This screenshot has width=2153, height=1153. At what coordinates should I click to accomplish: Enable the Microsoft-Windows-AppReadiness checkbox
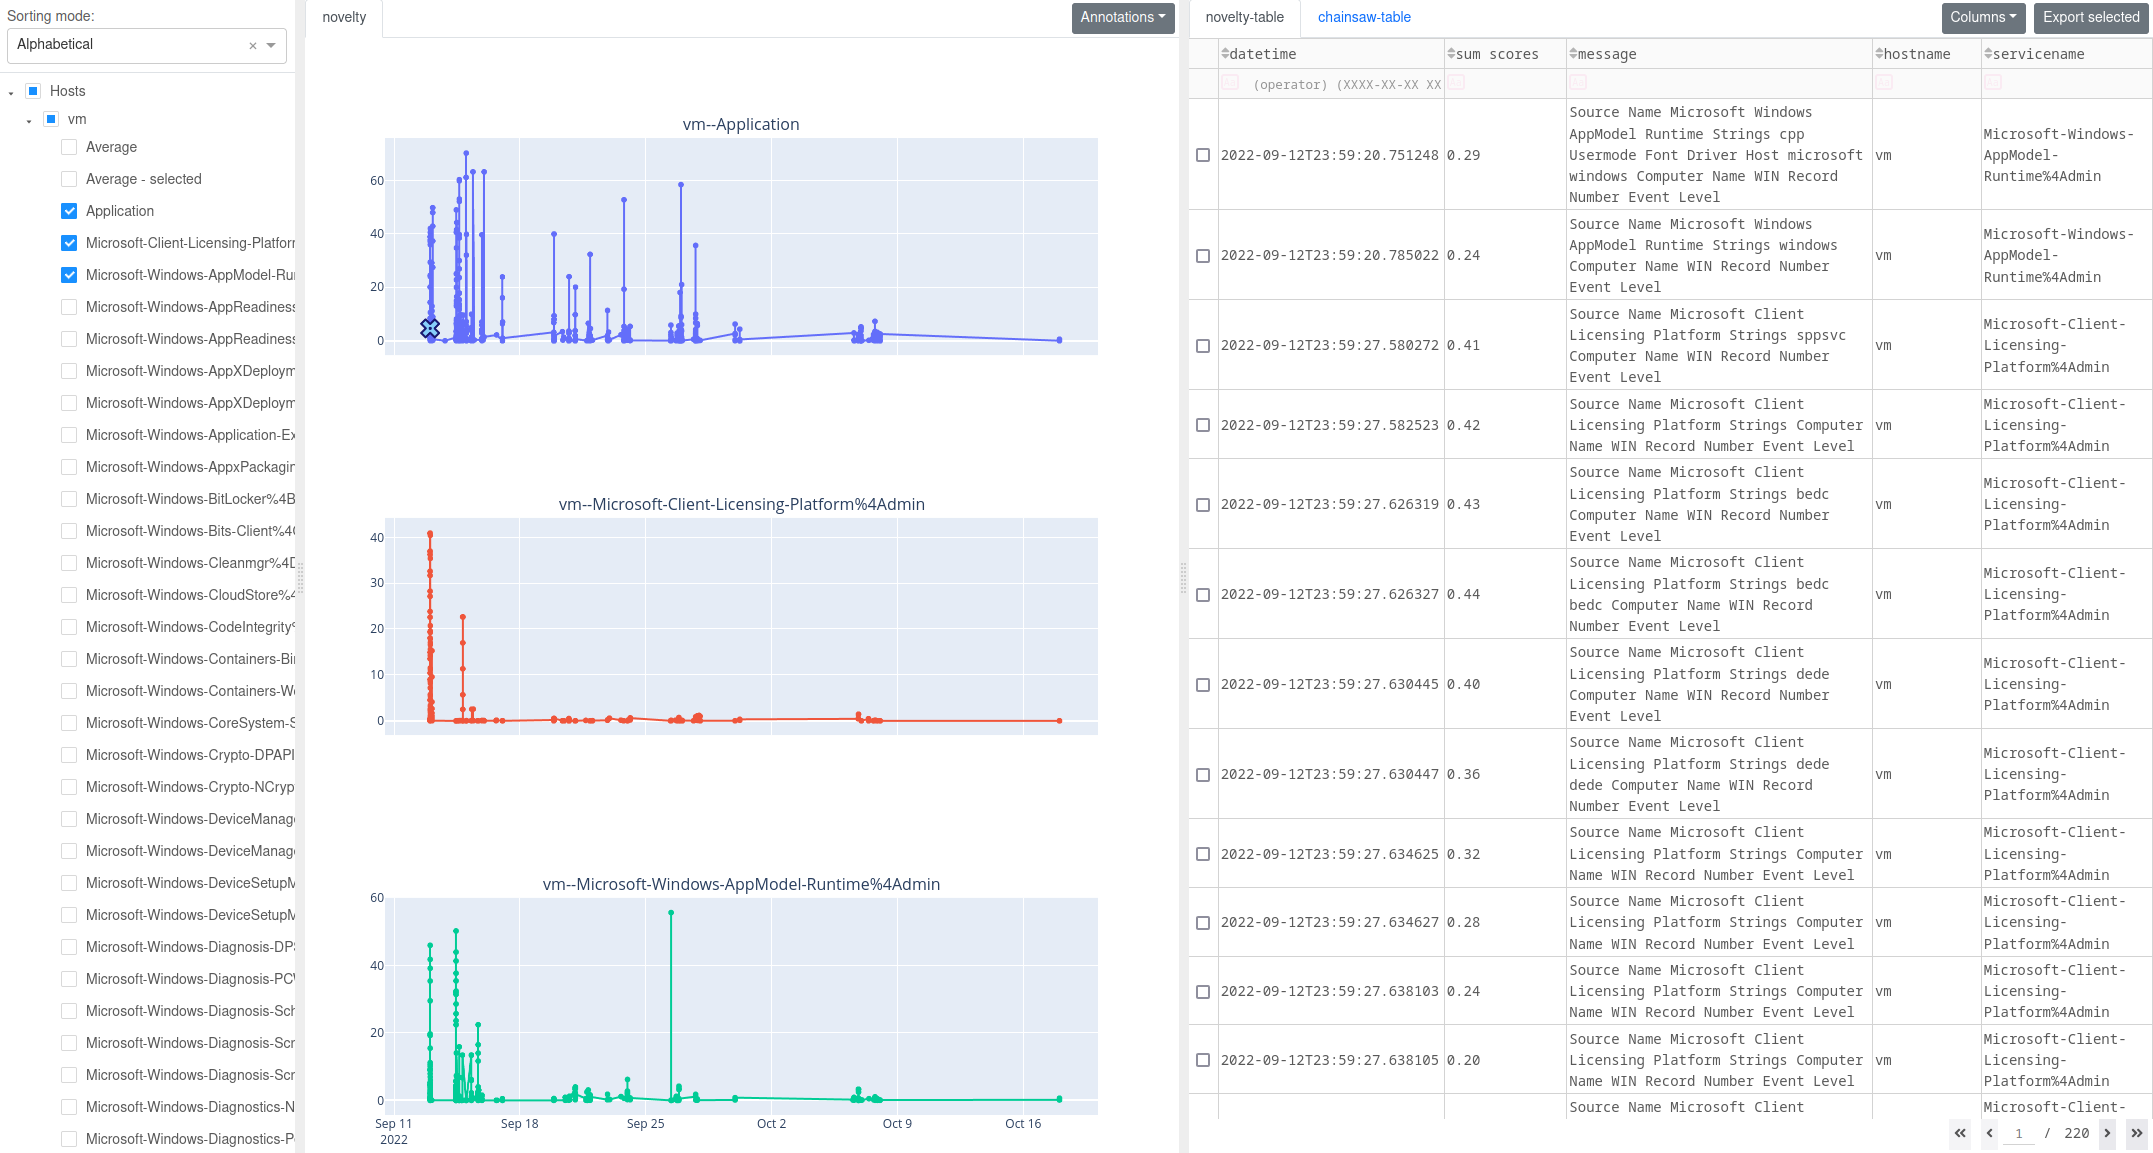(x=68, y=307)
